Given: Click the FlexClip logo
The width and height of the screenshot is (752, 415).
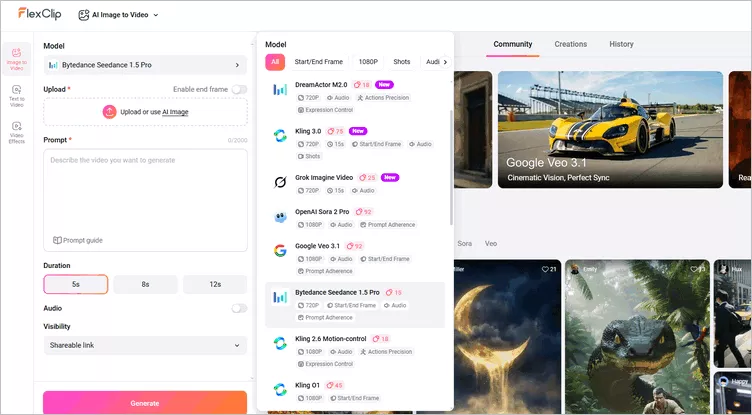Looking at the screenshot, I should (39, 13).
